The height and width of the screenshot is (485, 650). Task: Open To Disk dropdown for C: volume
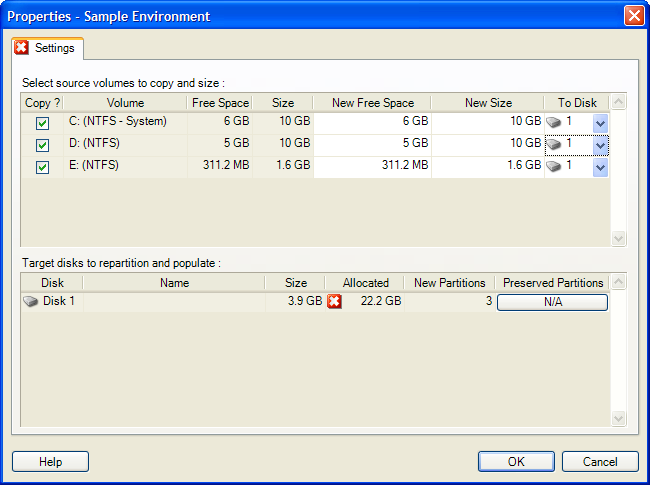pos(600,122)
